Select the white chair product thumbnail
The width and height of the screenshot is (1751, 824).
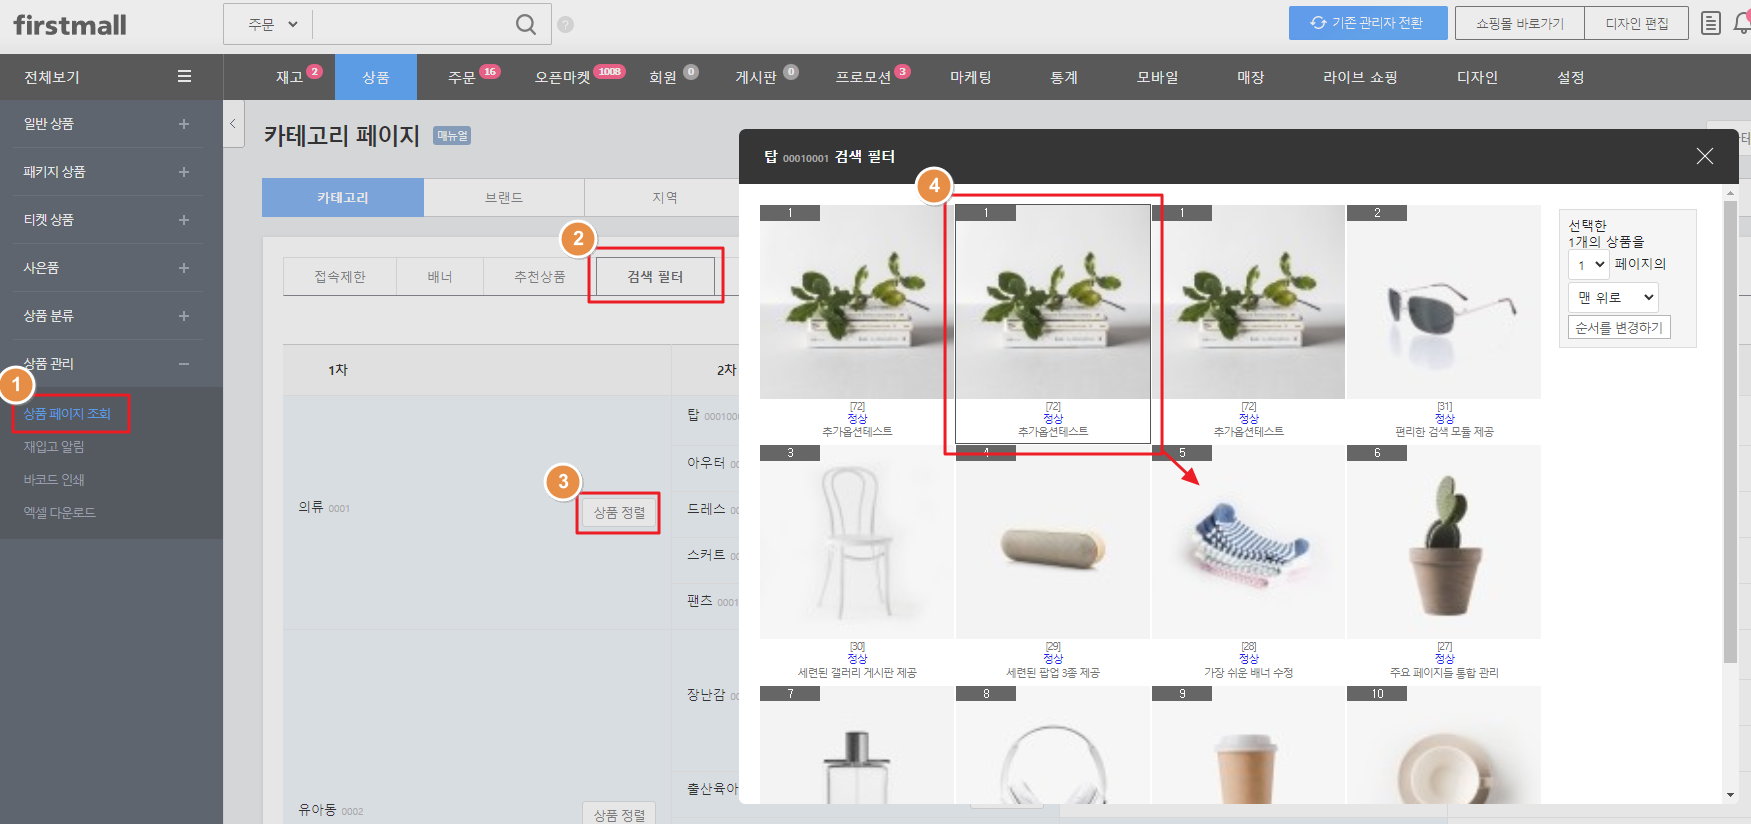click(857, 542)
